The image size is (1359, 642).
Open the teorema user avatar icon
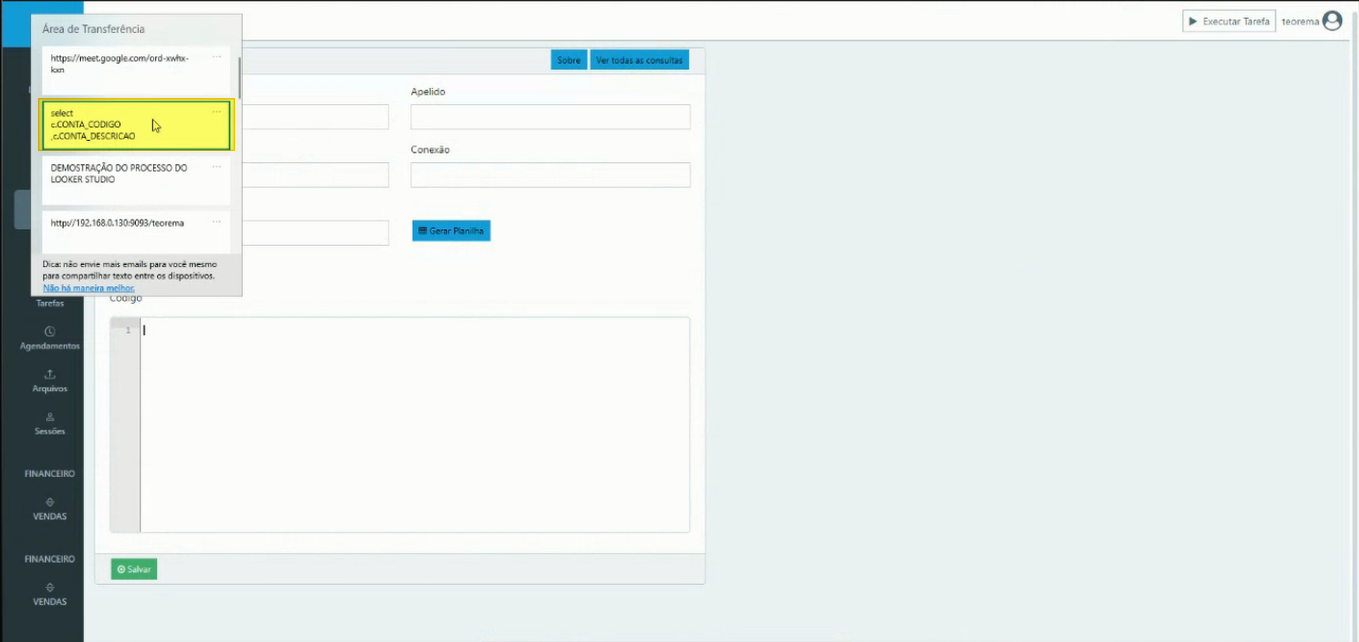1332,21
